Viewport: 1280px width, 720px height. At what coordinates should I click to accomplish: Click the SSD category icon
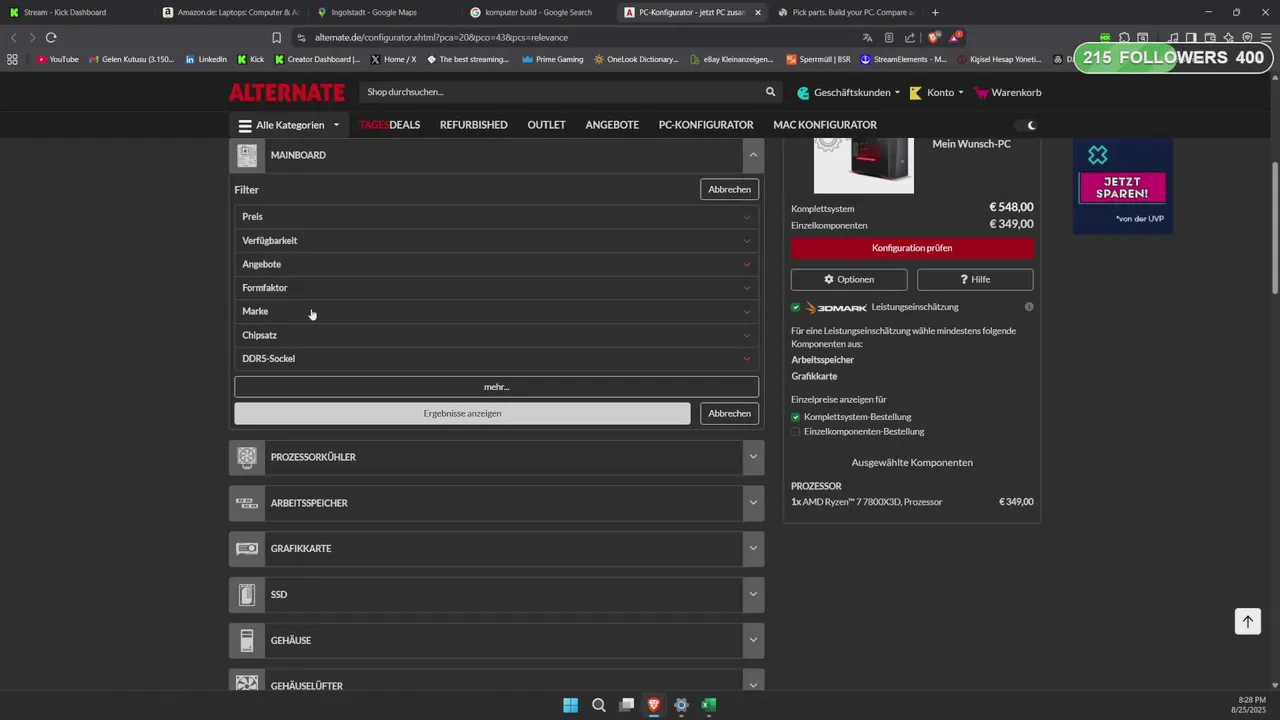coord(247,595)
